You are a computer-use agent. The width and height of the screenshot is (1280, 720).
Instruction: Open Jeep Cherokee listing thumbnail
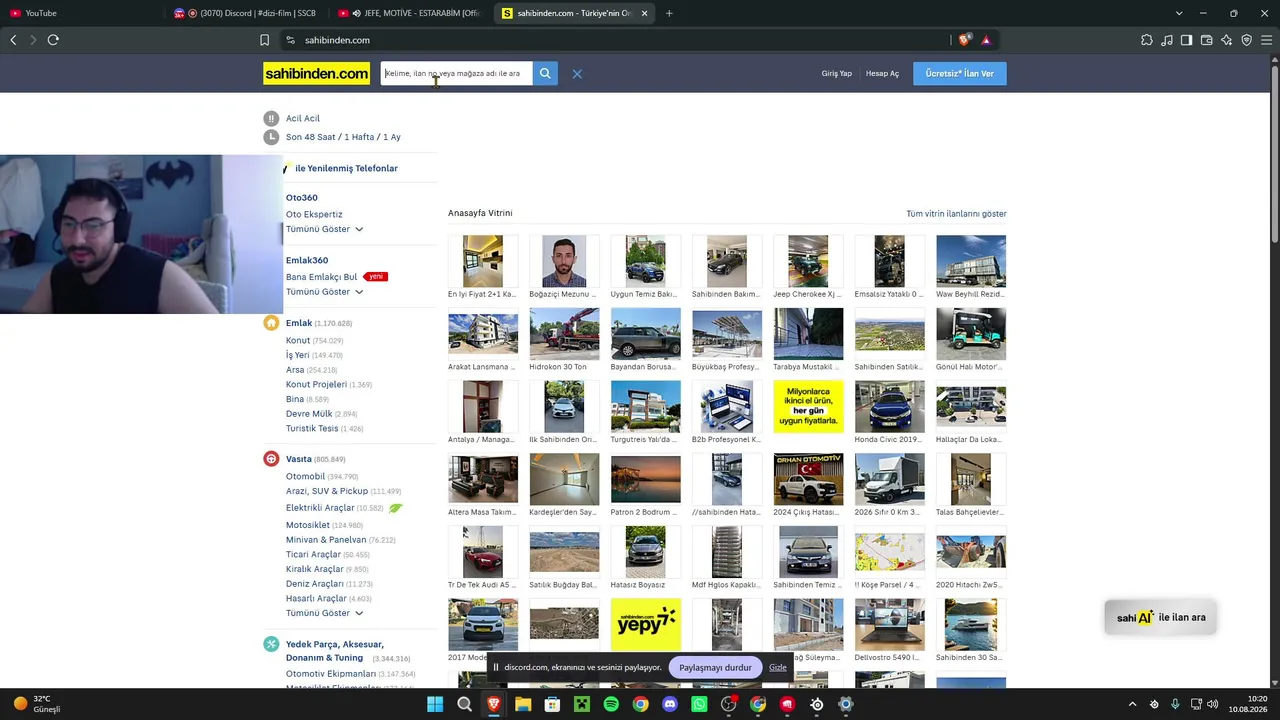[808, 261]
